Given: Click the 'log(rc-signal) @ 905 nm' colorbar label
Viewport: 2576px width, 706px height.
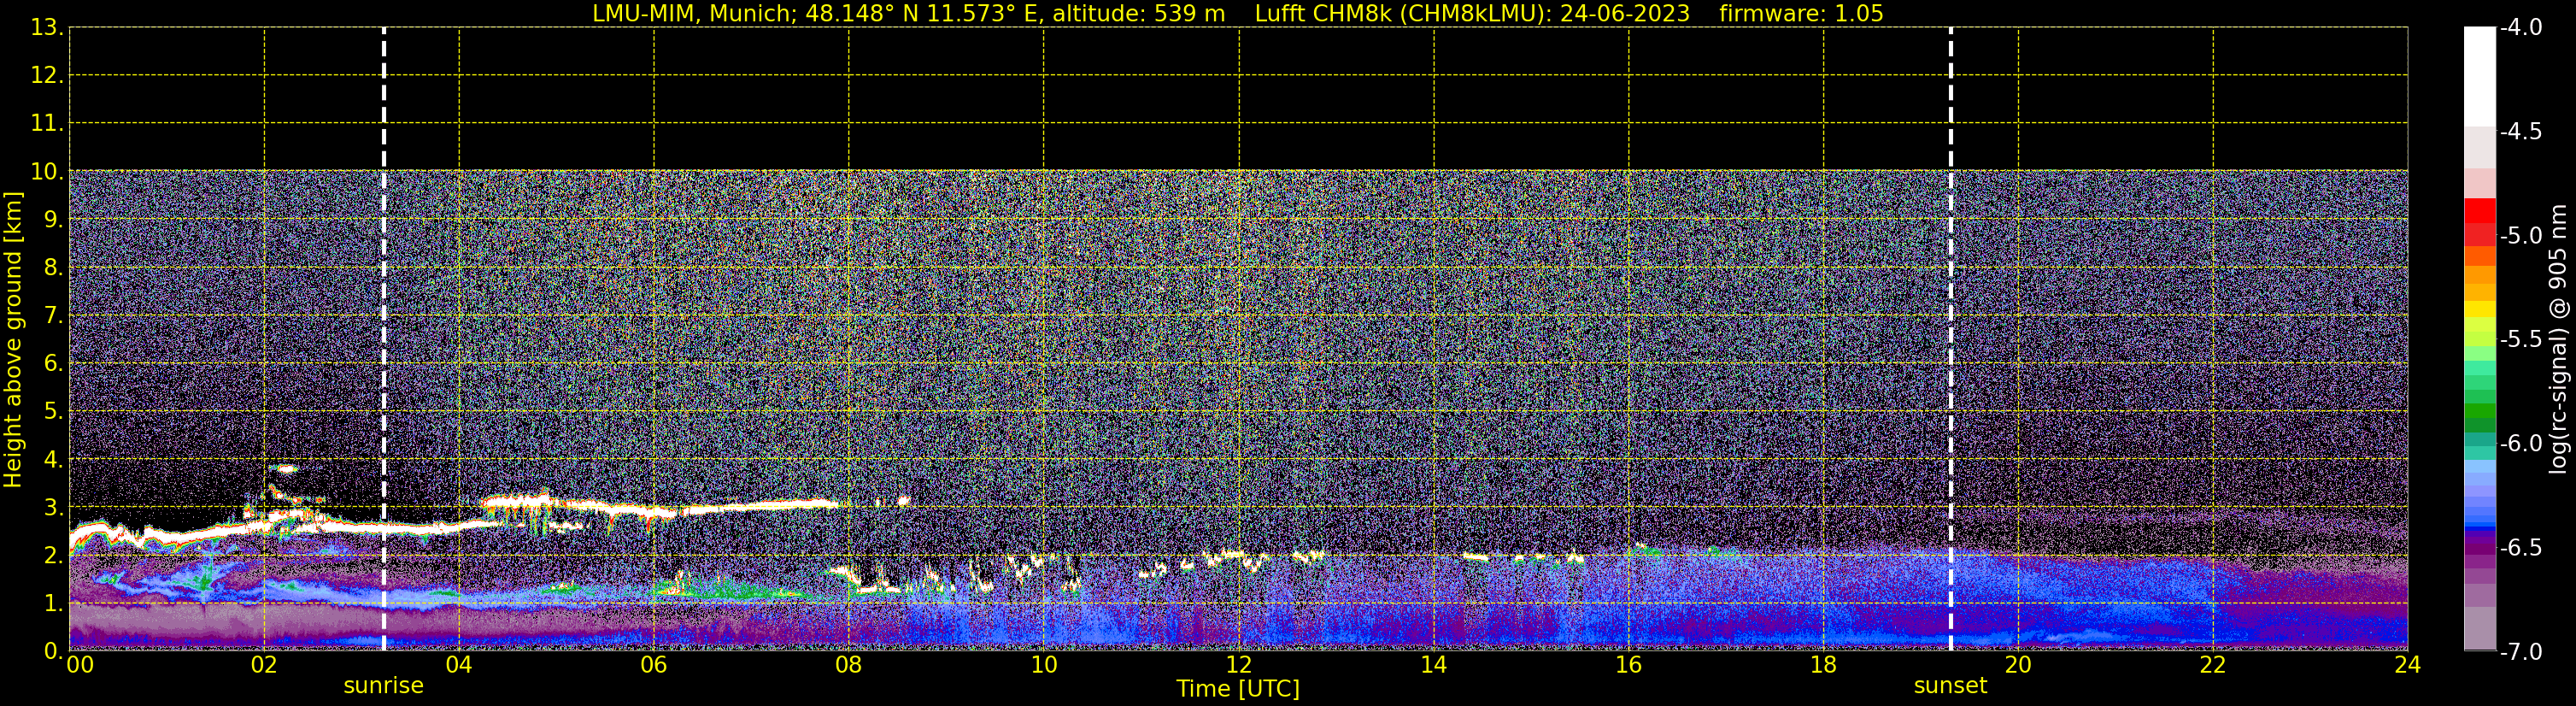Looking at the screenshot, I should click(x=2558, y=339).
